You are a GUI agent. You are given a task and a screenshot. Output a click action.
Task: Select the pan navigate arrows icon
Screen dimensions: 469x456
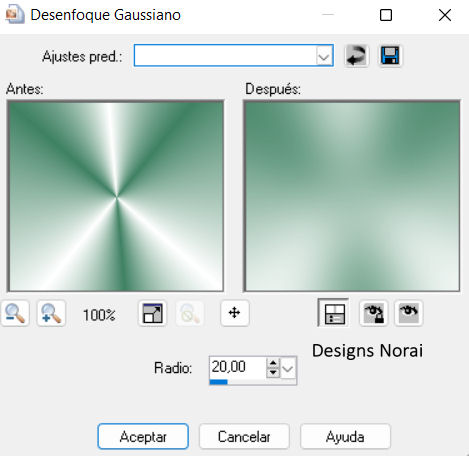(235, 313)
